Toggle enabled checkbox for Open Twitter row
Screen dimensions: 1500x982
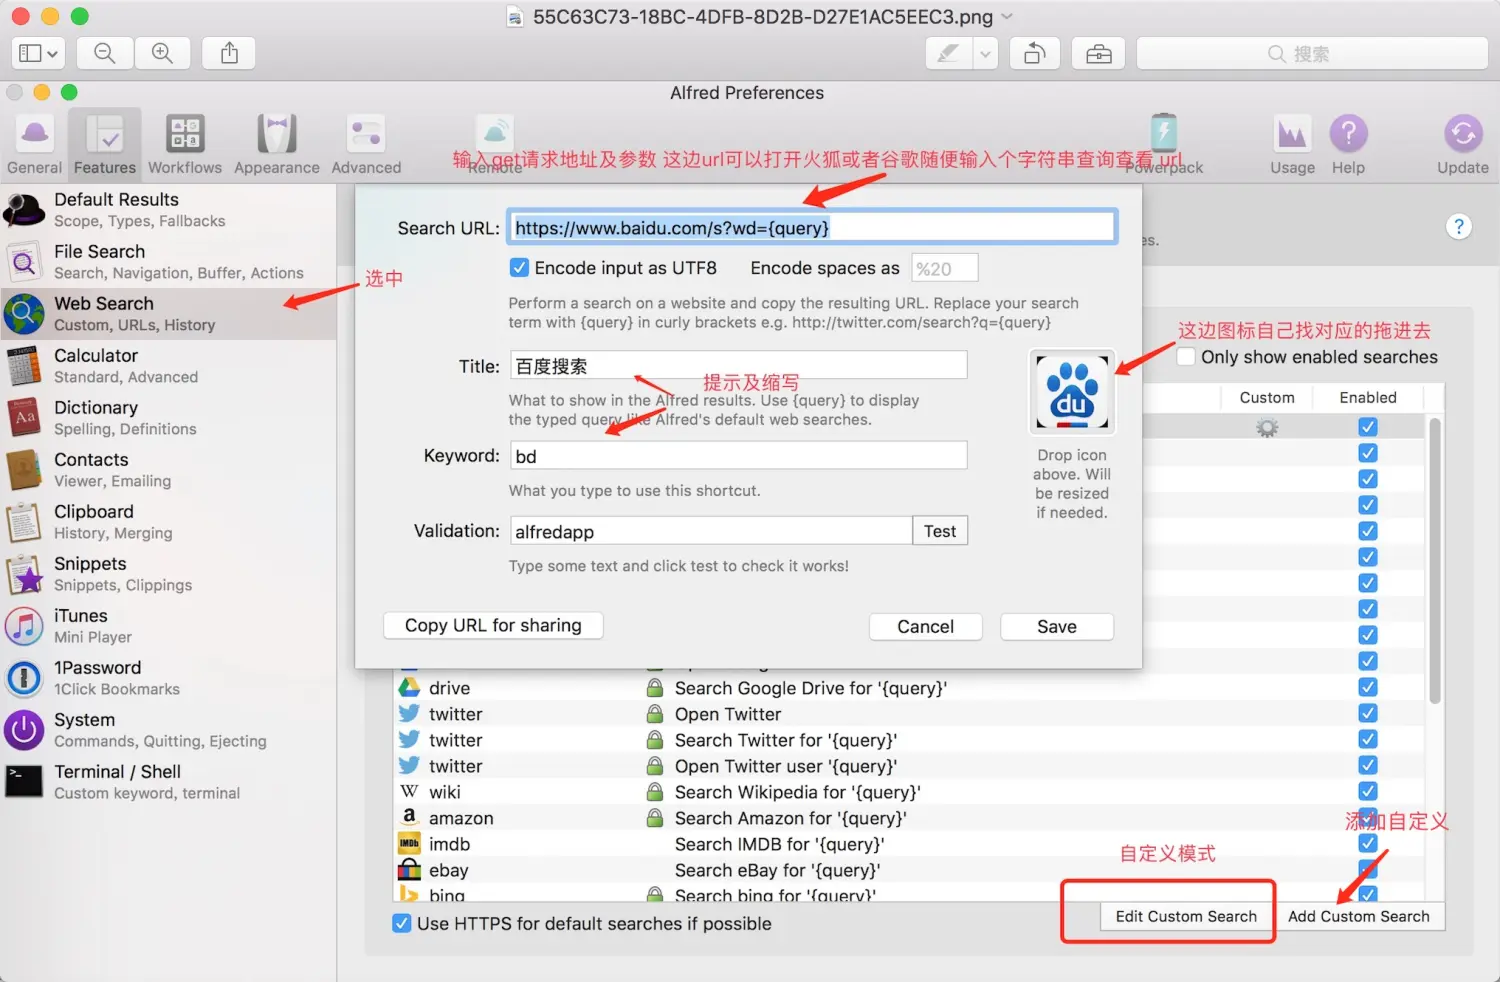pyautogui.click(x=1368, y=713)
